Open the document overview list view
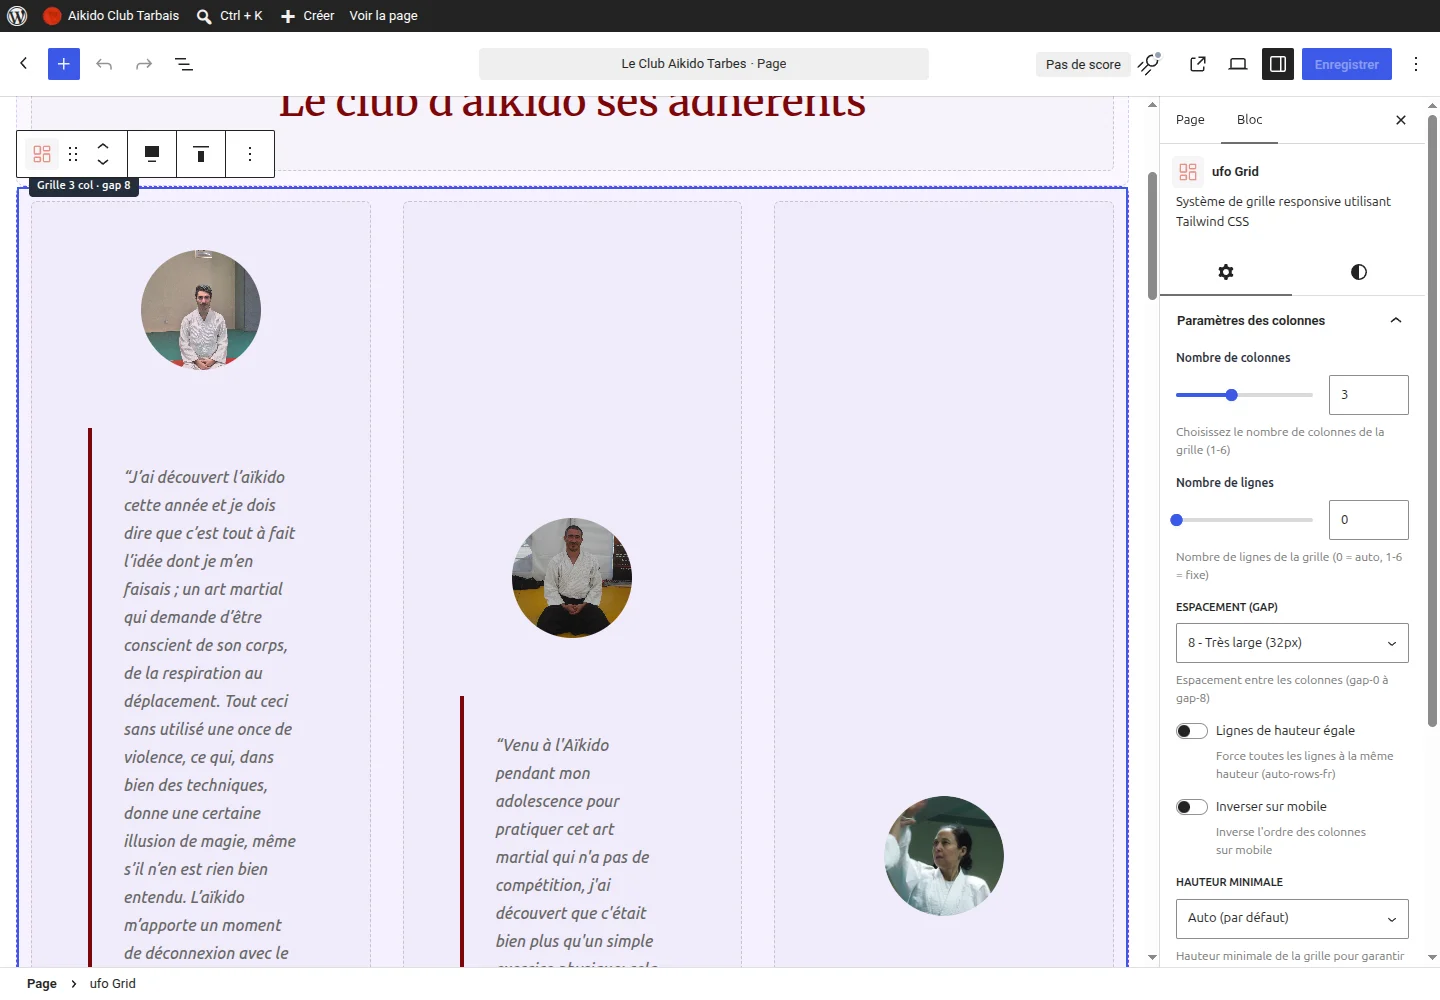This screenshot has height=1000, width=1440. pyautogui.click(x=184, y=64)
